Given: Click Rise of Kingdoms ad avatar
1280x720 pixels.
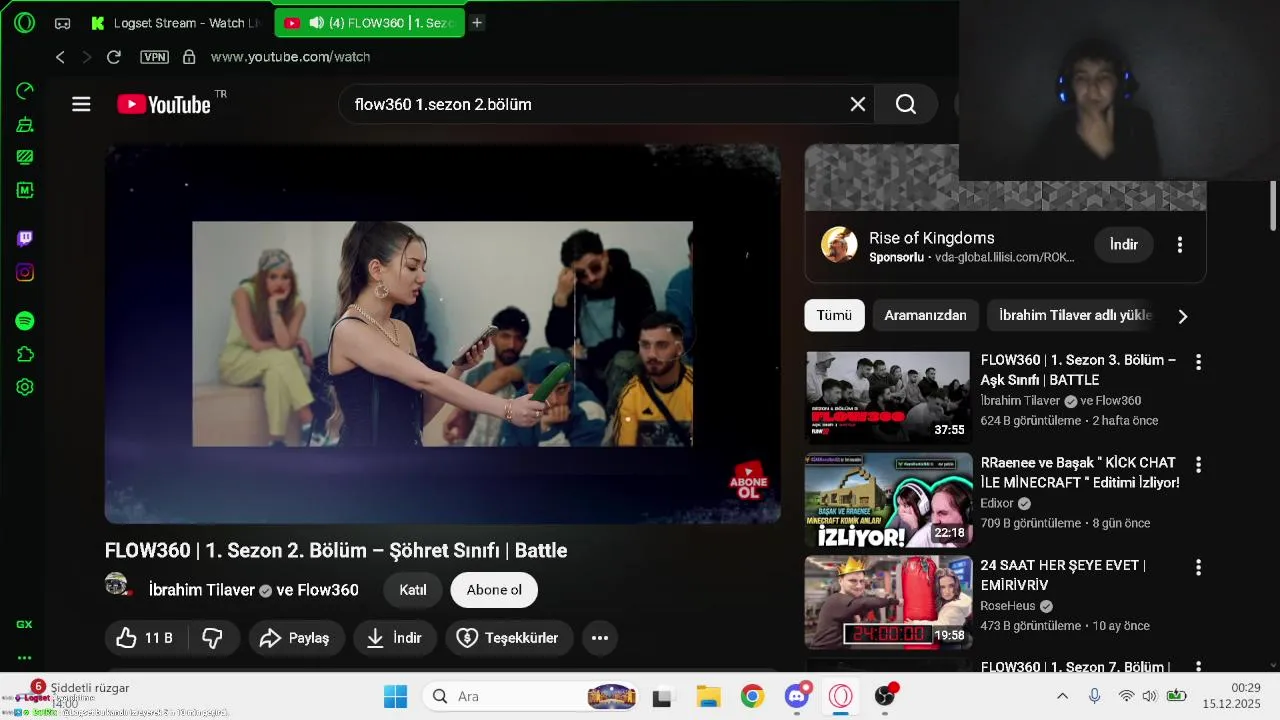Looking at the screenshot, I should point(839,244).
